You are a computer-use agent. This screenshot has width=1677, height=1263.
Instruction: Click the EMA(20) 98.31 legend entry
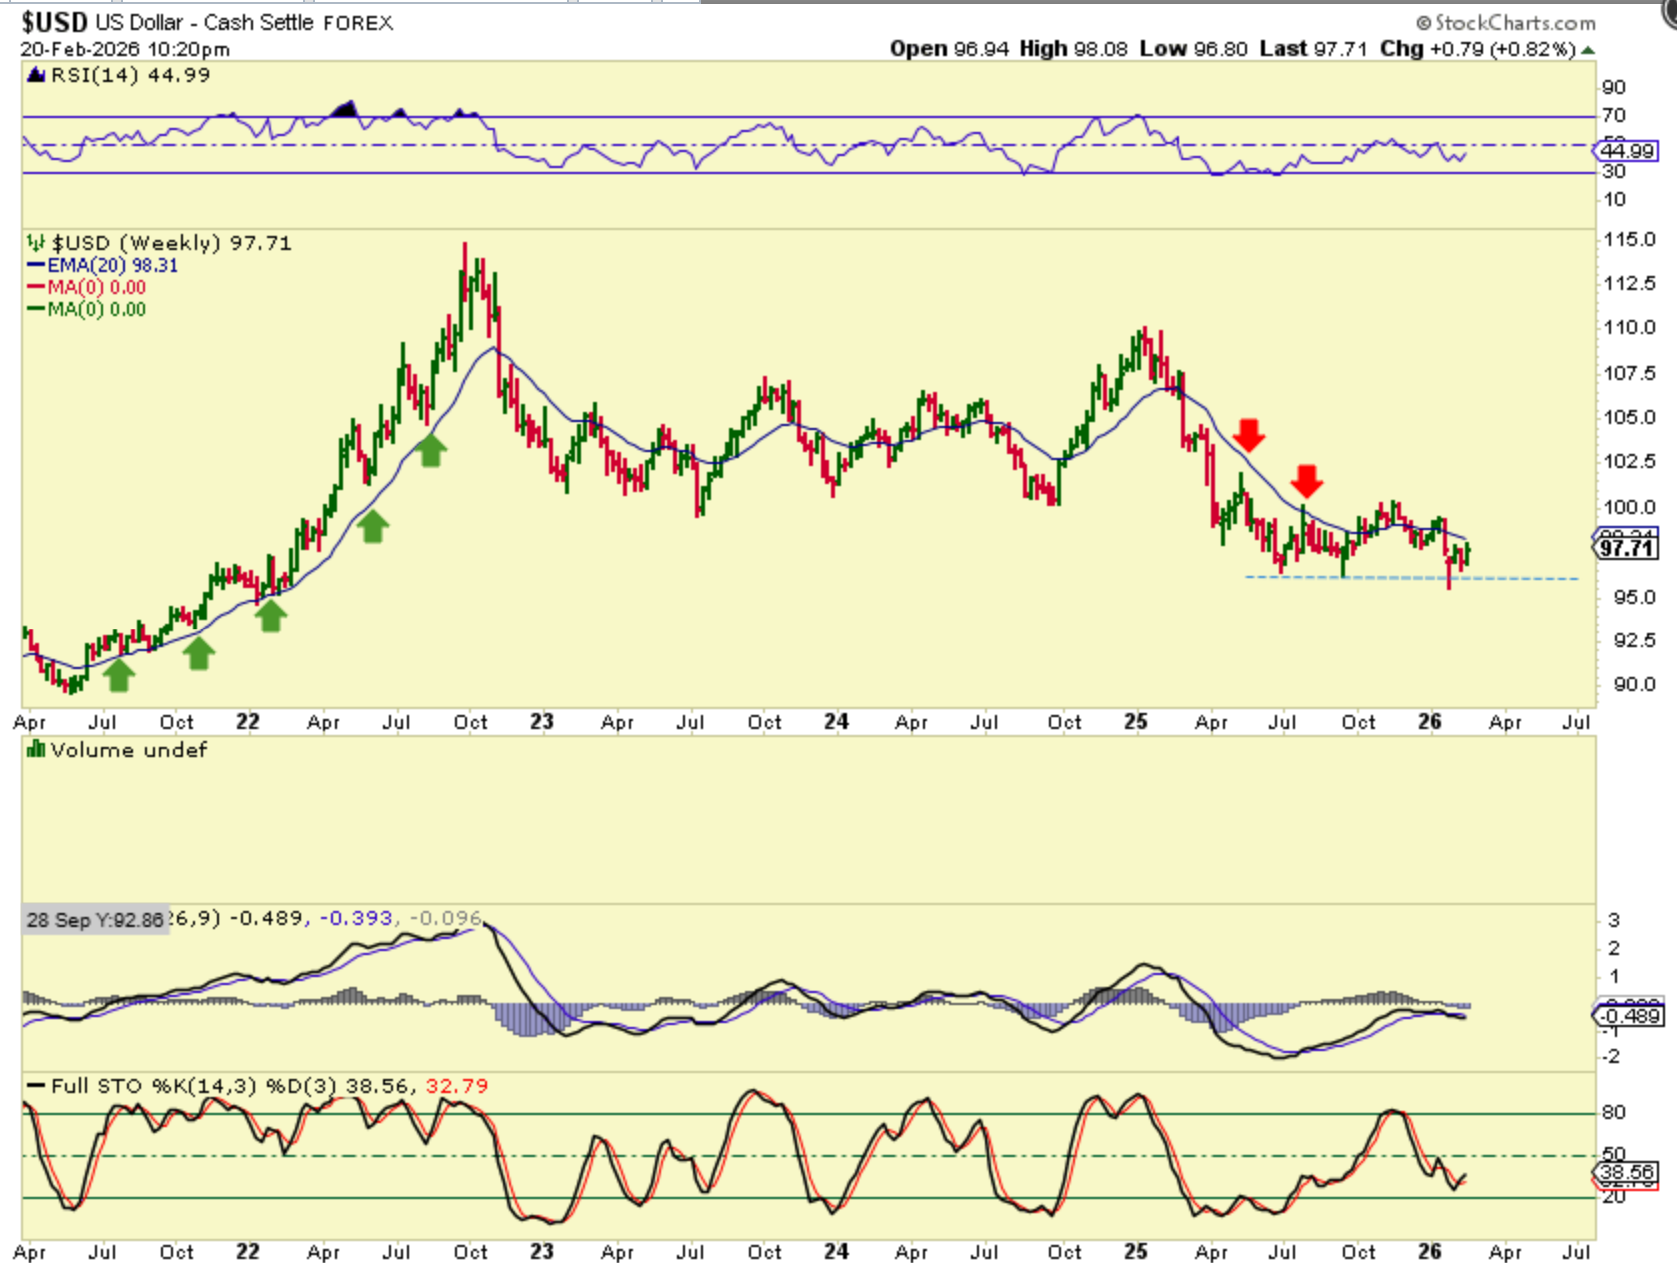[112, 265]
